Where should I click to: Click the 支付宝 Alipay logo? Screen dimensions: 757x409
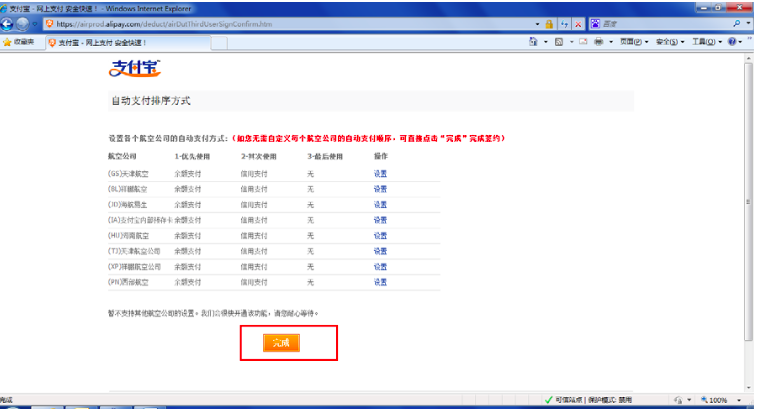click(135, 68)
